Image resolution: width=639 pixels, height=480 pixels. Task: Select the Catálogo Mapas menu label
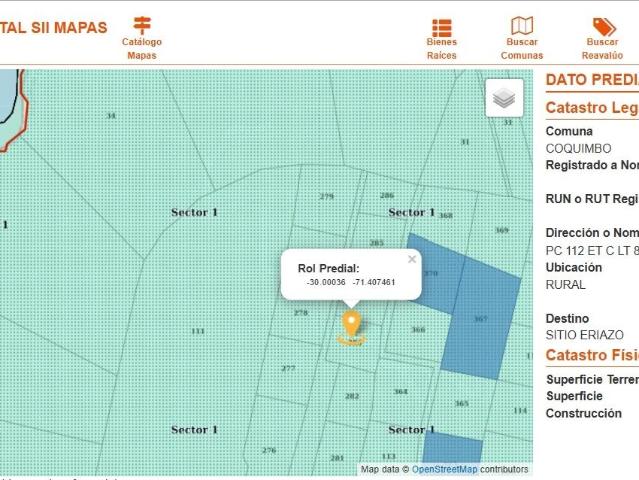point(142,48)
